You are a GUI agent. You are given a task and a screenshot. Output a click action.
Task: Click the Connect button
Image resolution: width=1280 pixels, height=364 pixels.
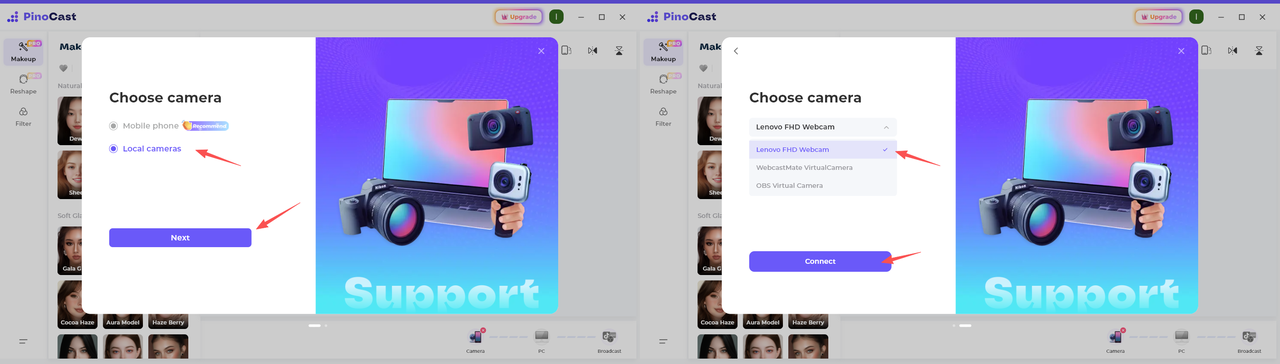(820, 261)
